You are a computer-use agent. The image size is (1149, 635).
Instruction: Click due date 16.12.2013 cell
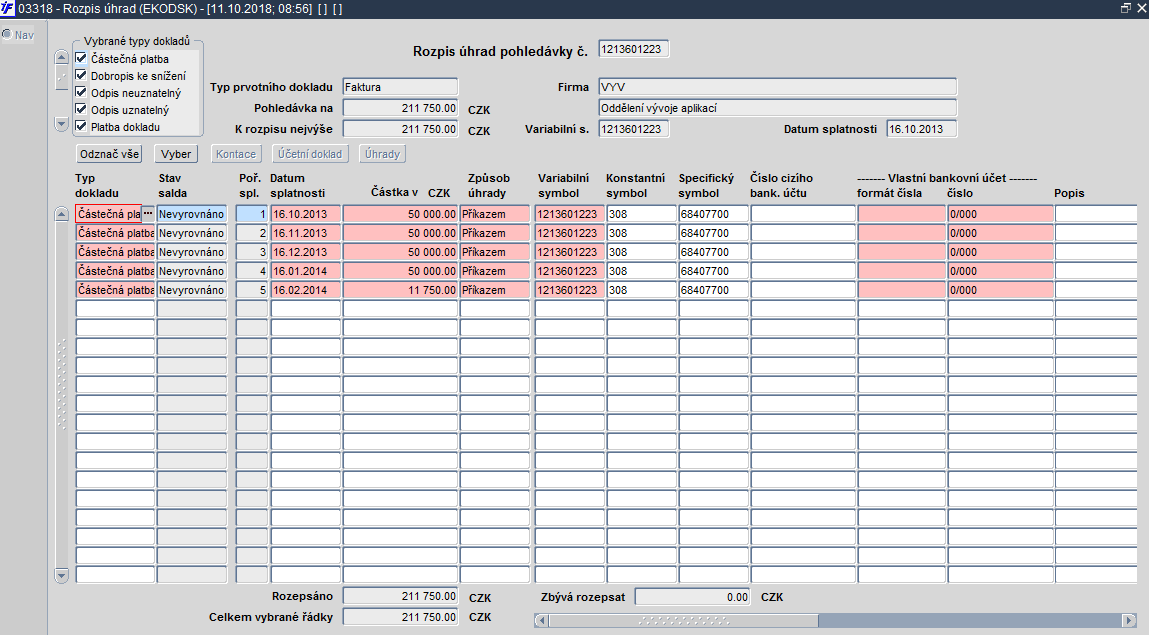(306, 252)
